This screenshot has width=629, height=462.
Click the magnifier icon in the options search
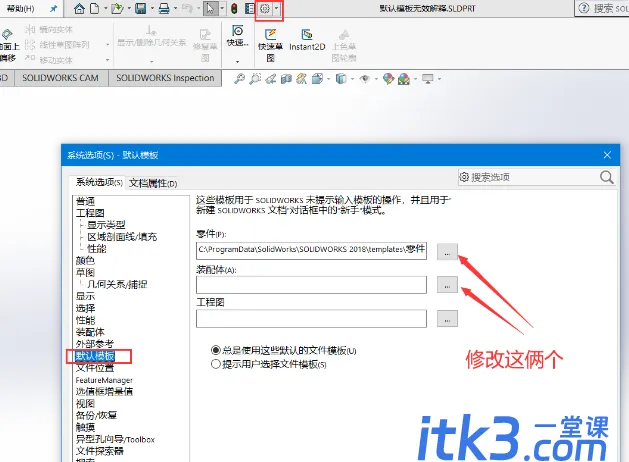tap(606, 177)
